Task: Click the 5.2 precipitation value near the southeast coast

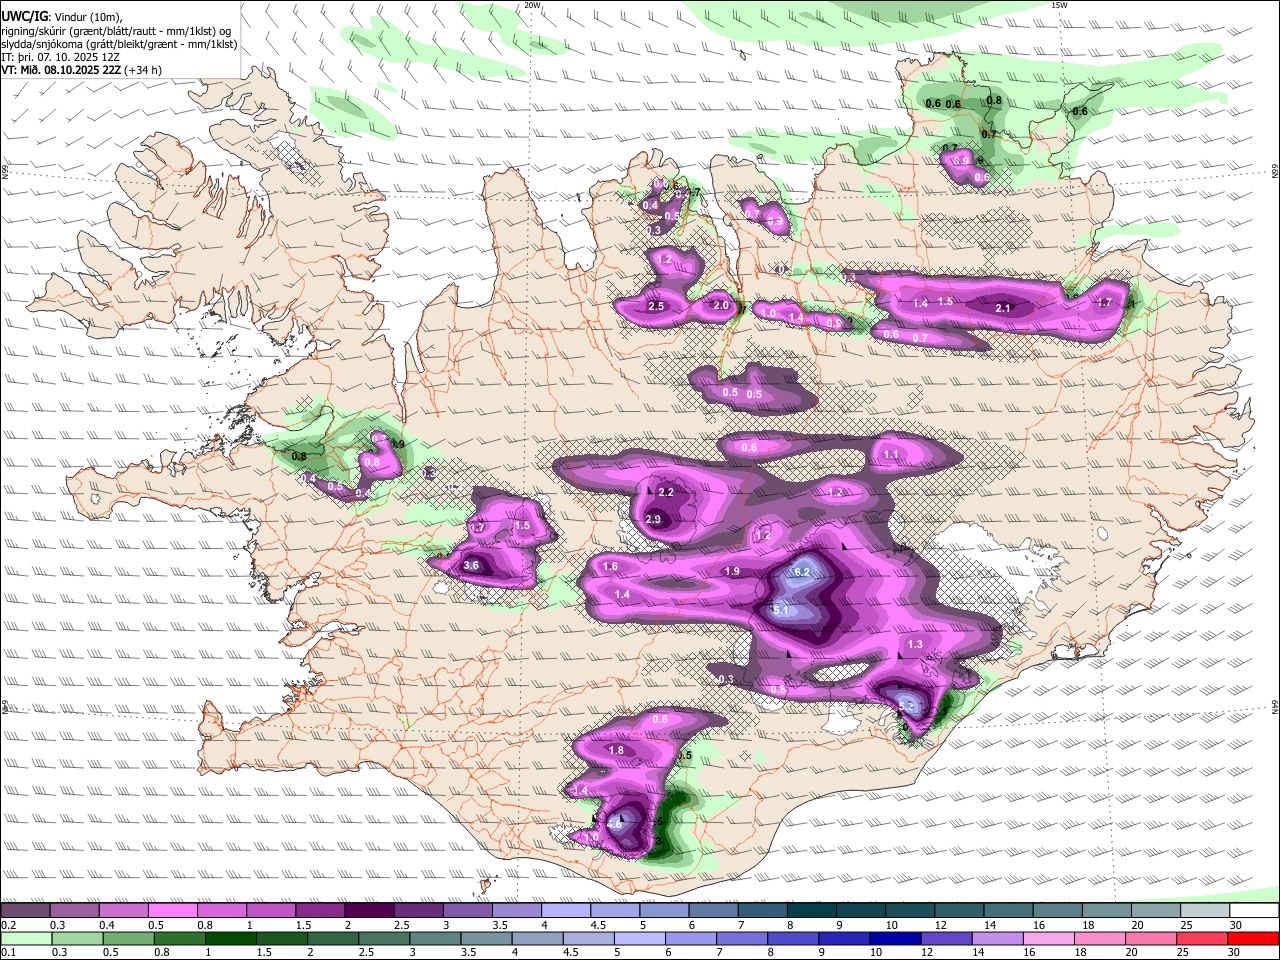Action: click(907, 706)
